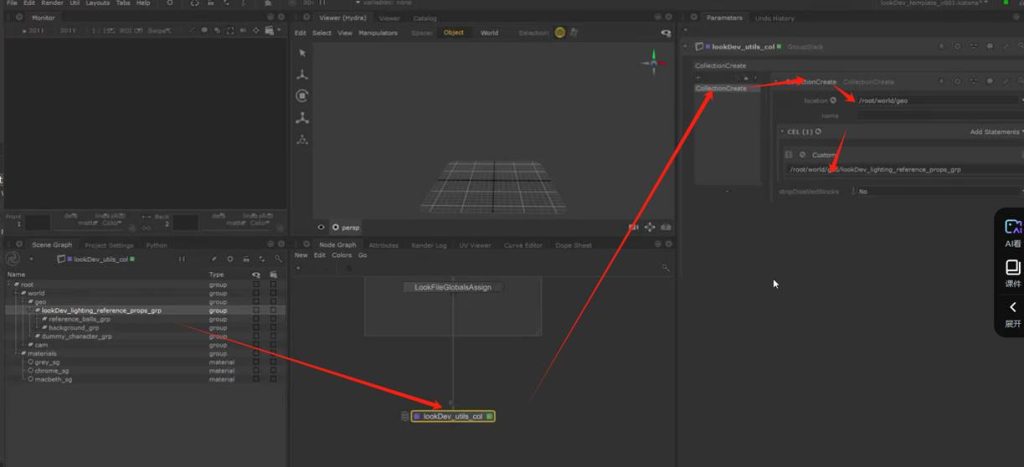Open the stripDisabledBlocks dropdown set to No

coord(937,191)
